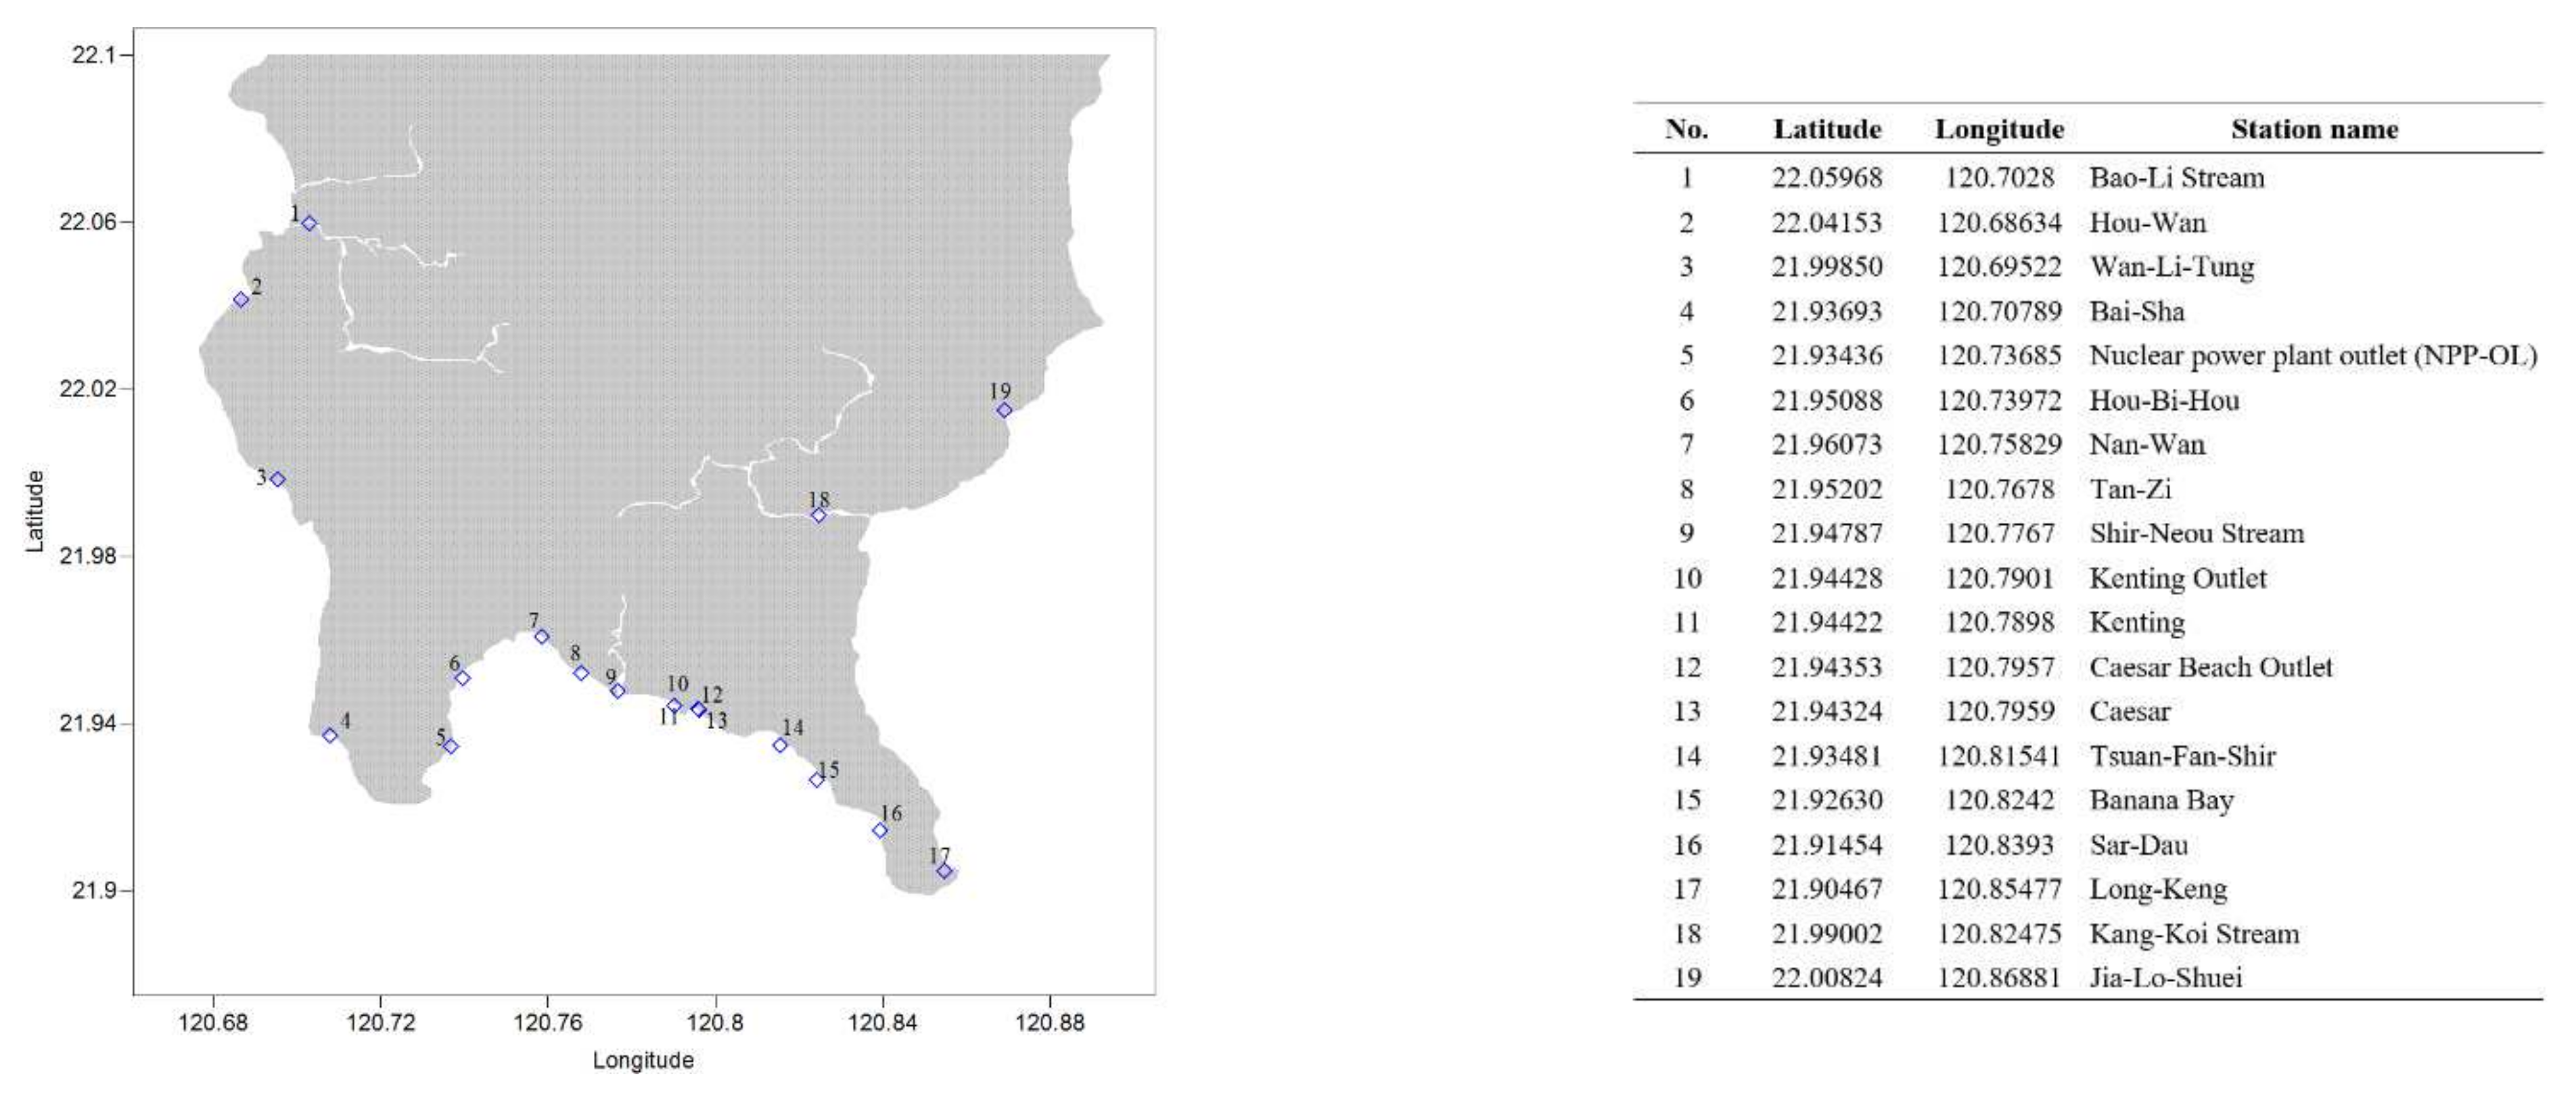The image size is (2576, 1097).
Task: Click the station 1 diamond marker
Action: (x=310, y=223)
